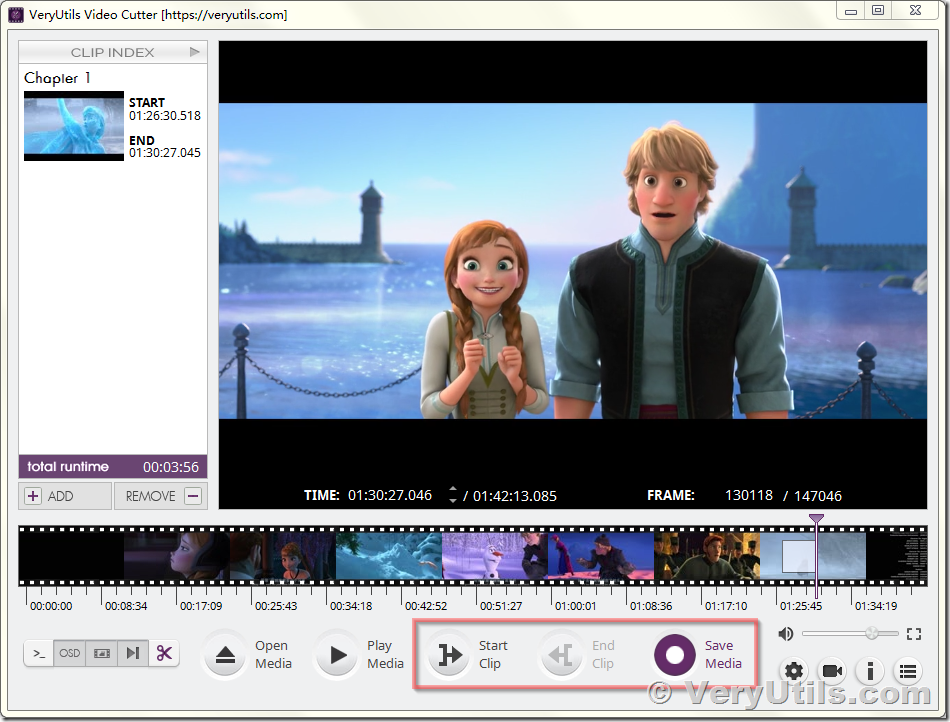Click the purple scissors cut icon

click(x=164, y=654)
